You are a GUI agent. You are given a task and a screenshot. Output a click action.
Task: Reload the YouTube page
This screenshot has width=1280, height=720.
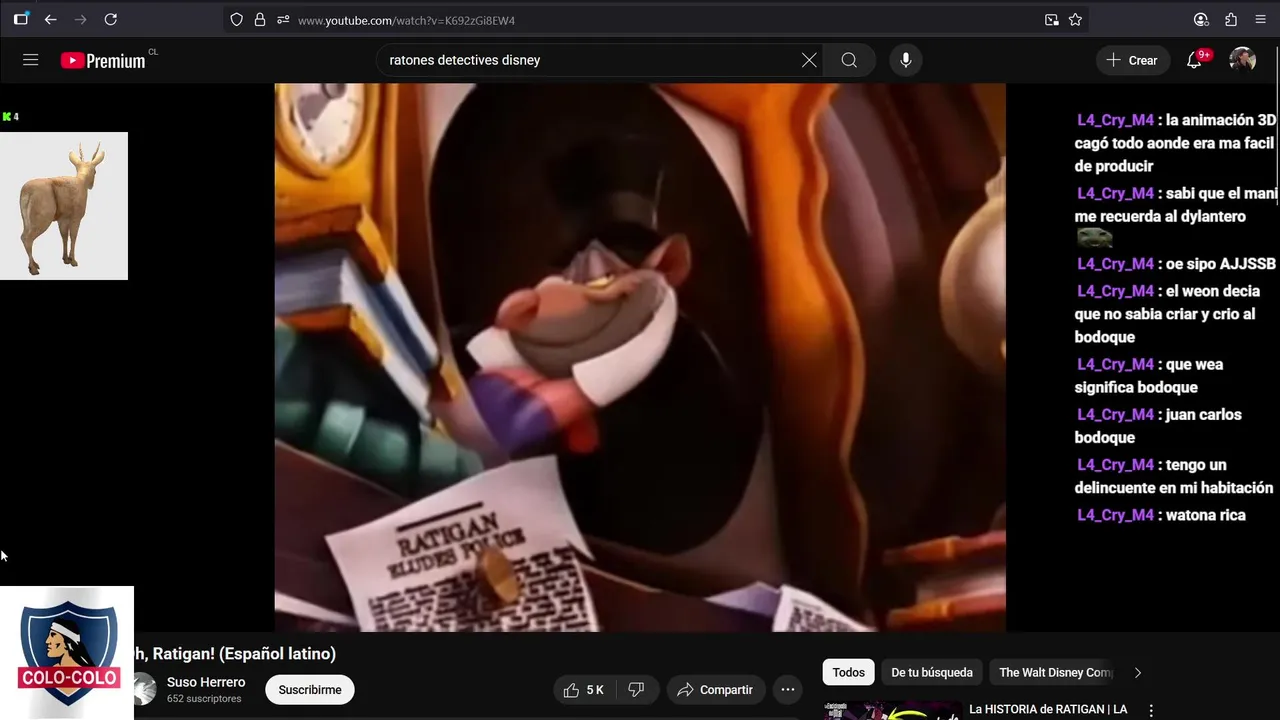coord(111,19)
